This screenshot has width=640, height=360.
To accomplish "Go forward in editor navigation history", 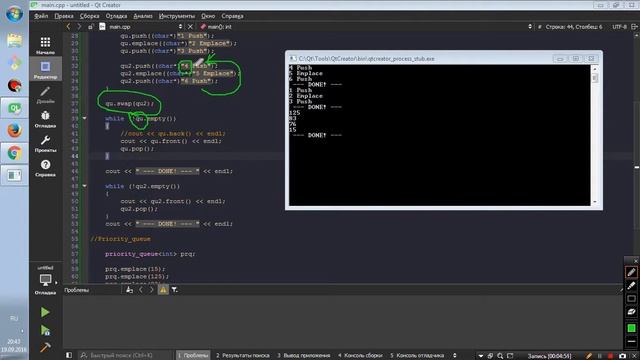I will click(x=79, y=27).
